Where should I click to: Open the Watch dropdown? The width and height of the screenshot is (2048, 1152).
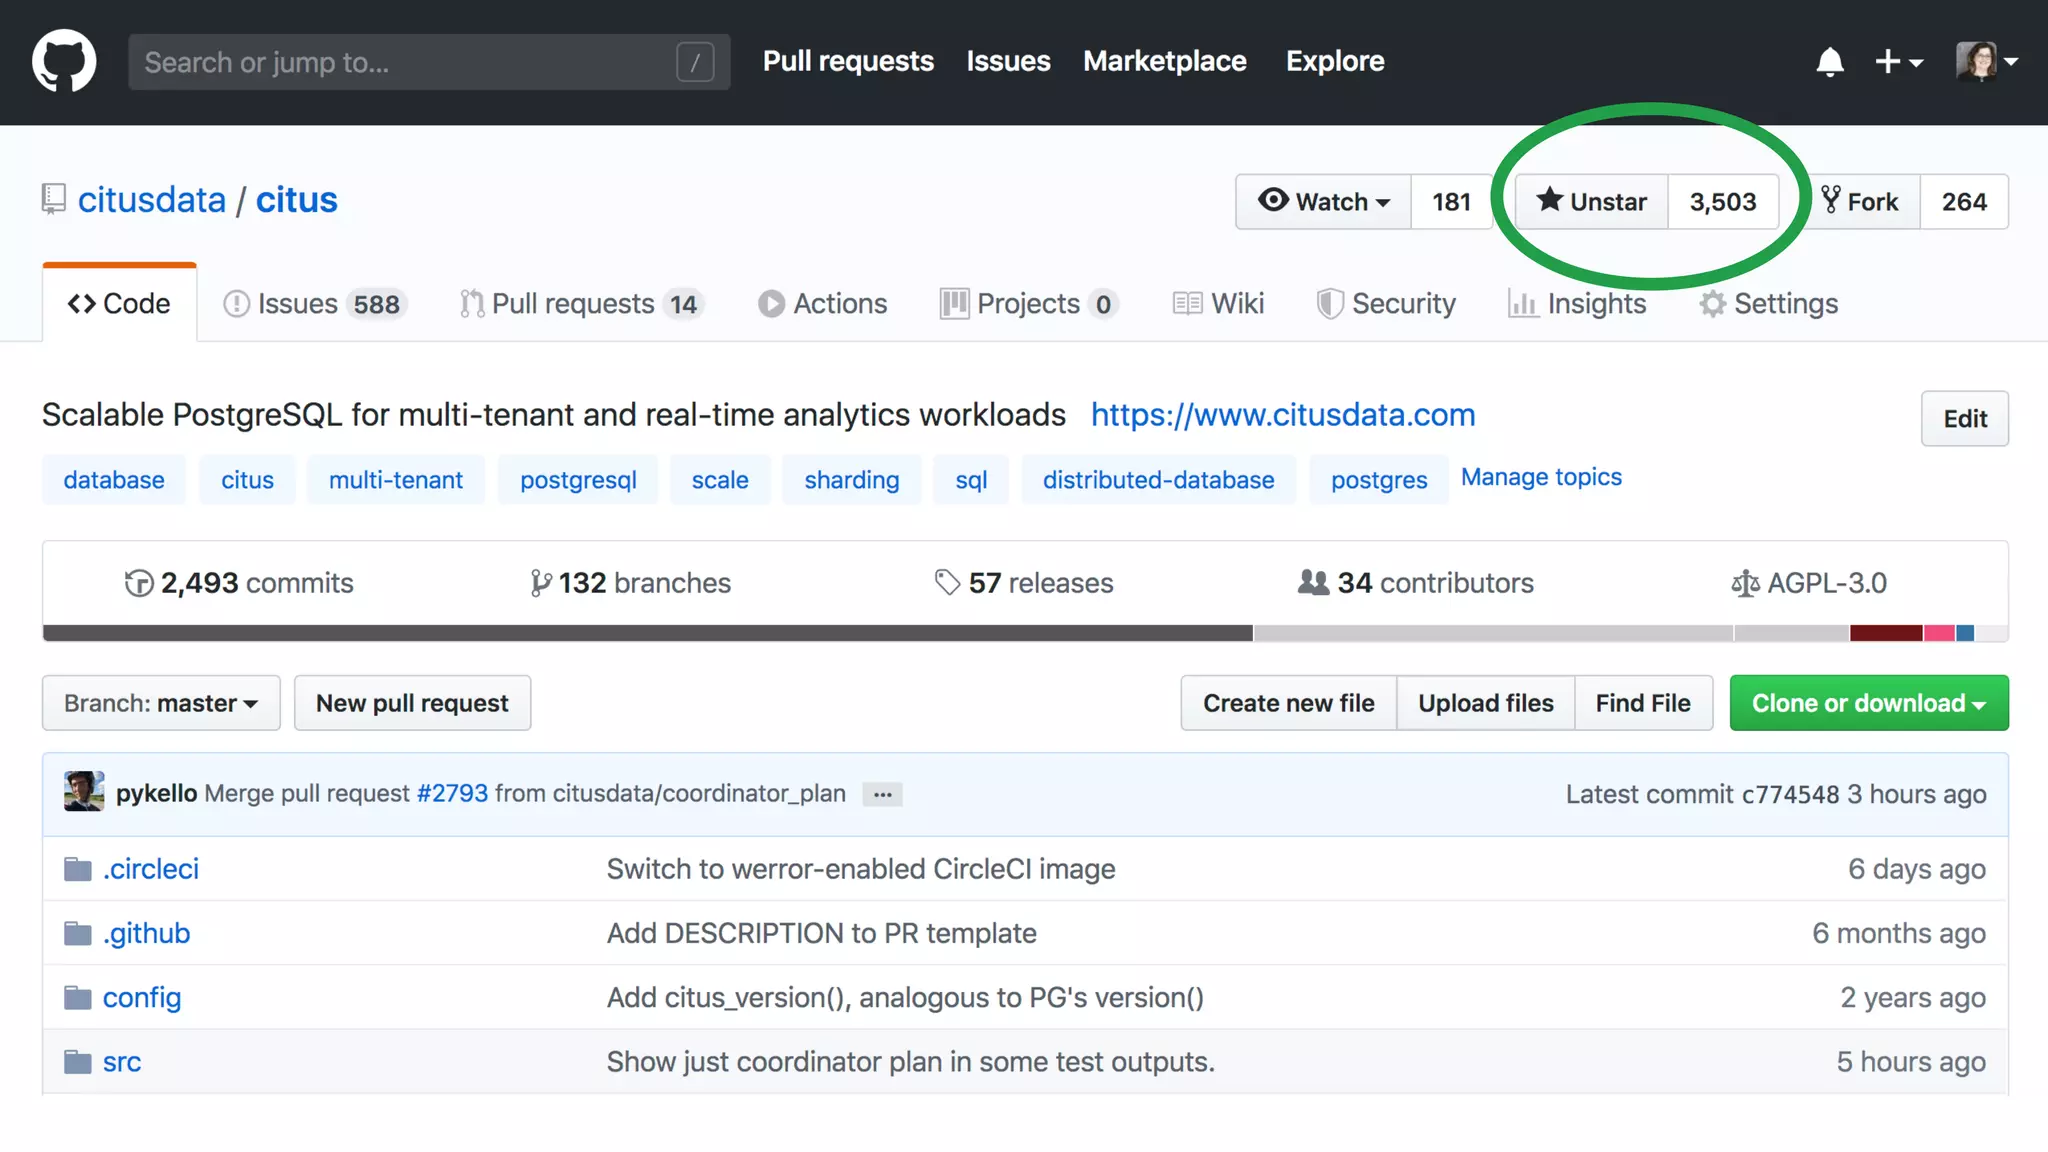[x=1324, y=202]
